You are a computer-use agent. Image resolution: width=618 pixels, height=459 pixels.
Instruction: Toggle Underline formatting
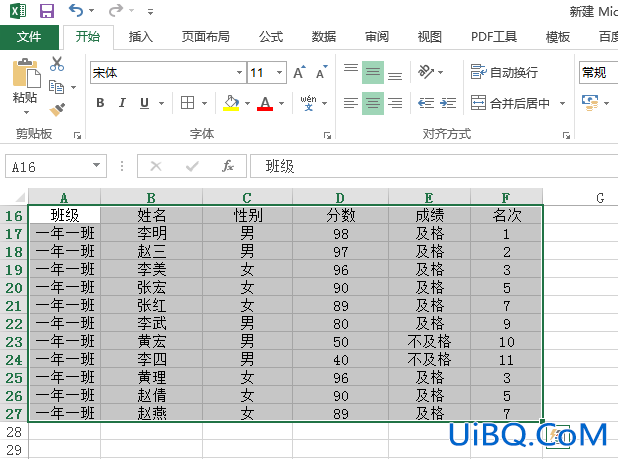pos(145,103)
